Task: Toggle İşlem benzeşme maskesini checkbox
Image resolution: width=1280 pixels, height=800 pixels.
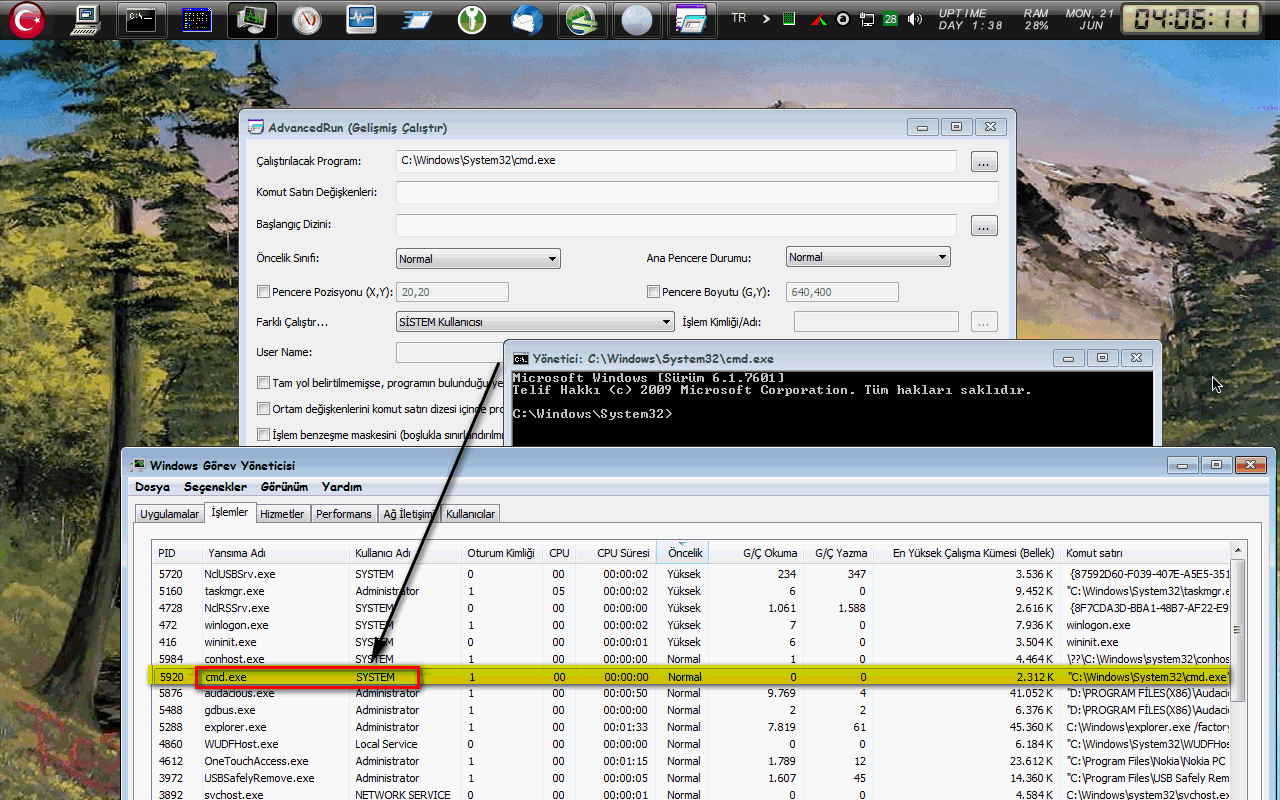Action: (264, 435)
